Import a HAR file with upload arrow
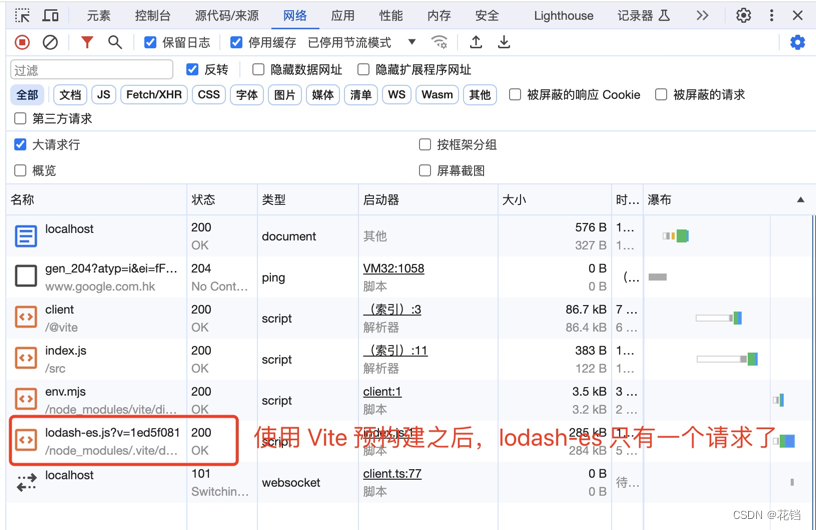The width and height of the screenshot is (816, 530). (x=476, y=42)
